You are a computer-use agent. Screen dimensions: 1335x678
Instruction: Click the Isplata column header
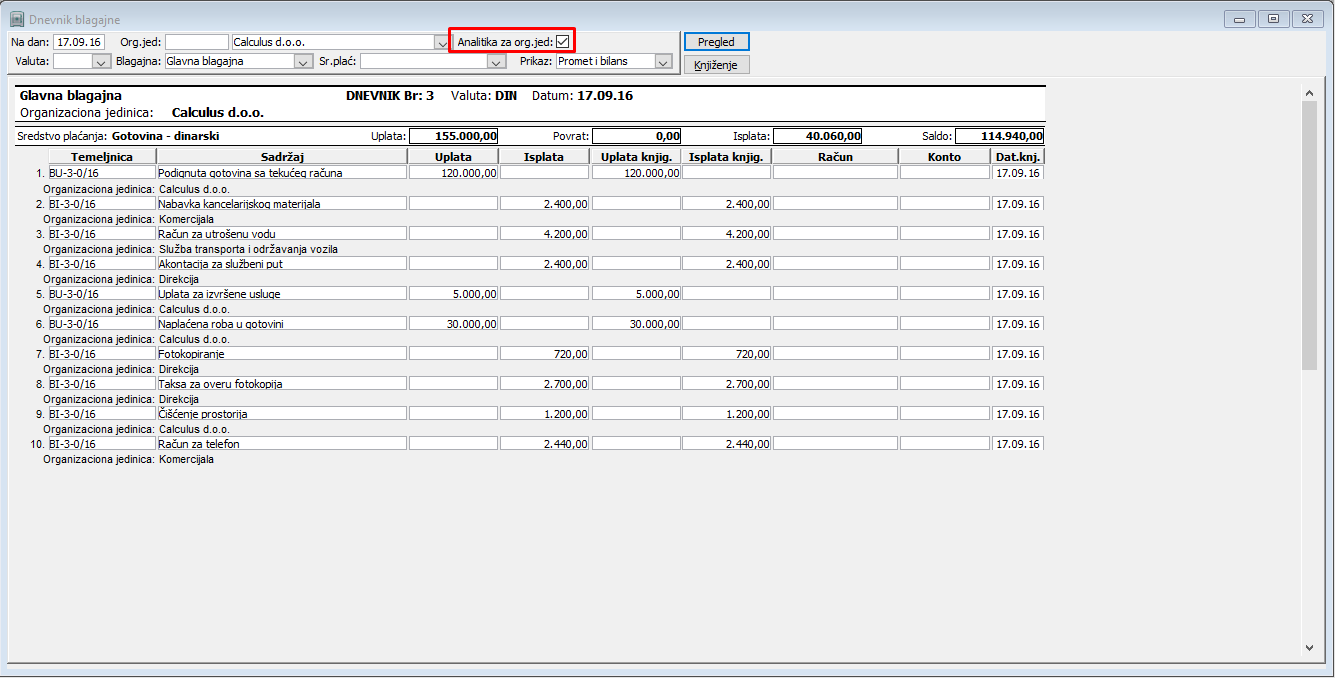[544, 157]
